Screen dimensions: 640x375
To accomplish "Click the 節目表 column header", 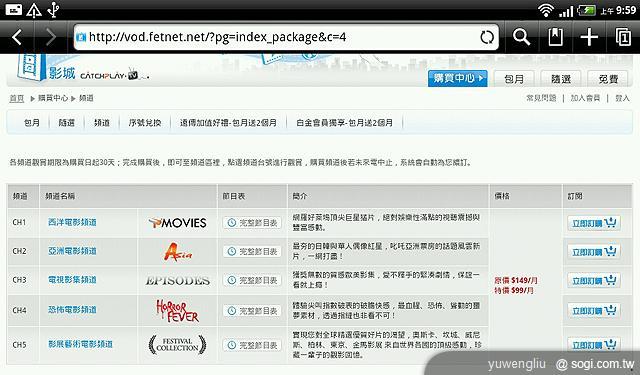I will click(x=233, y=196).
